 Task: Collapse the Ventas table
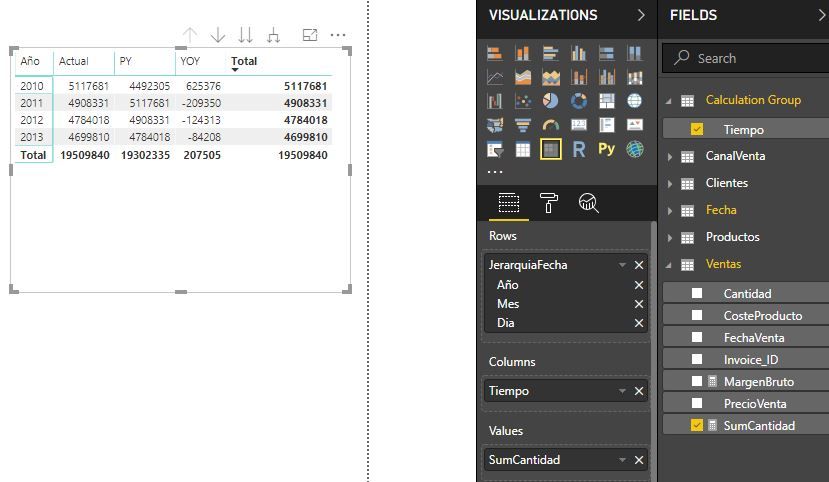pyautogui.click(x=669, y=265)
